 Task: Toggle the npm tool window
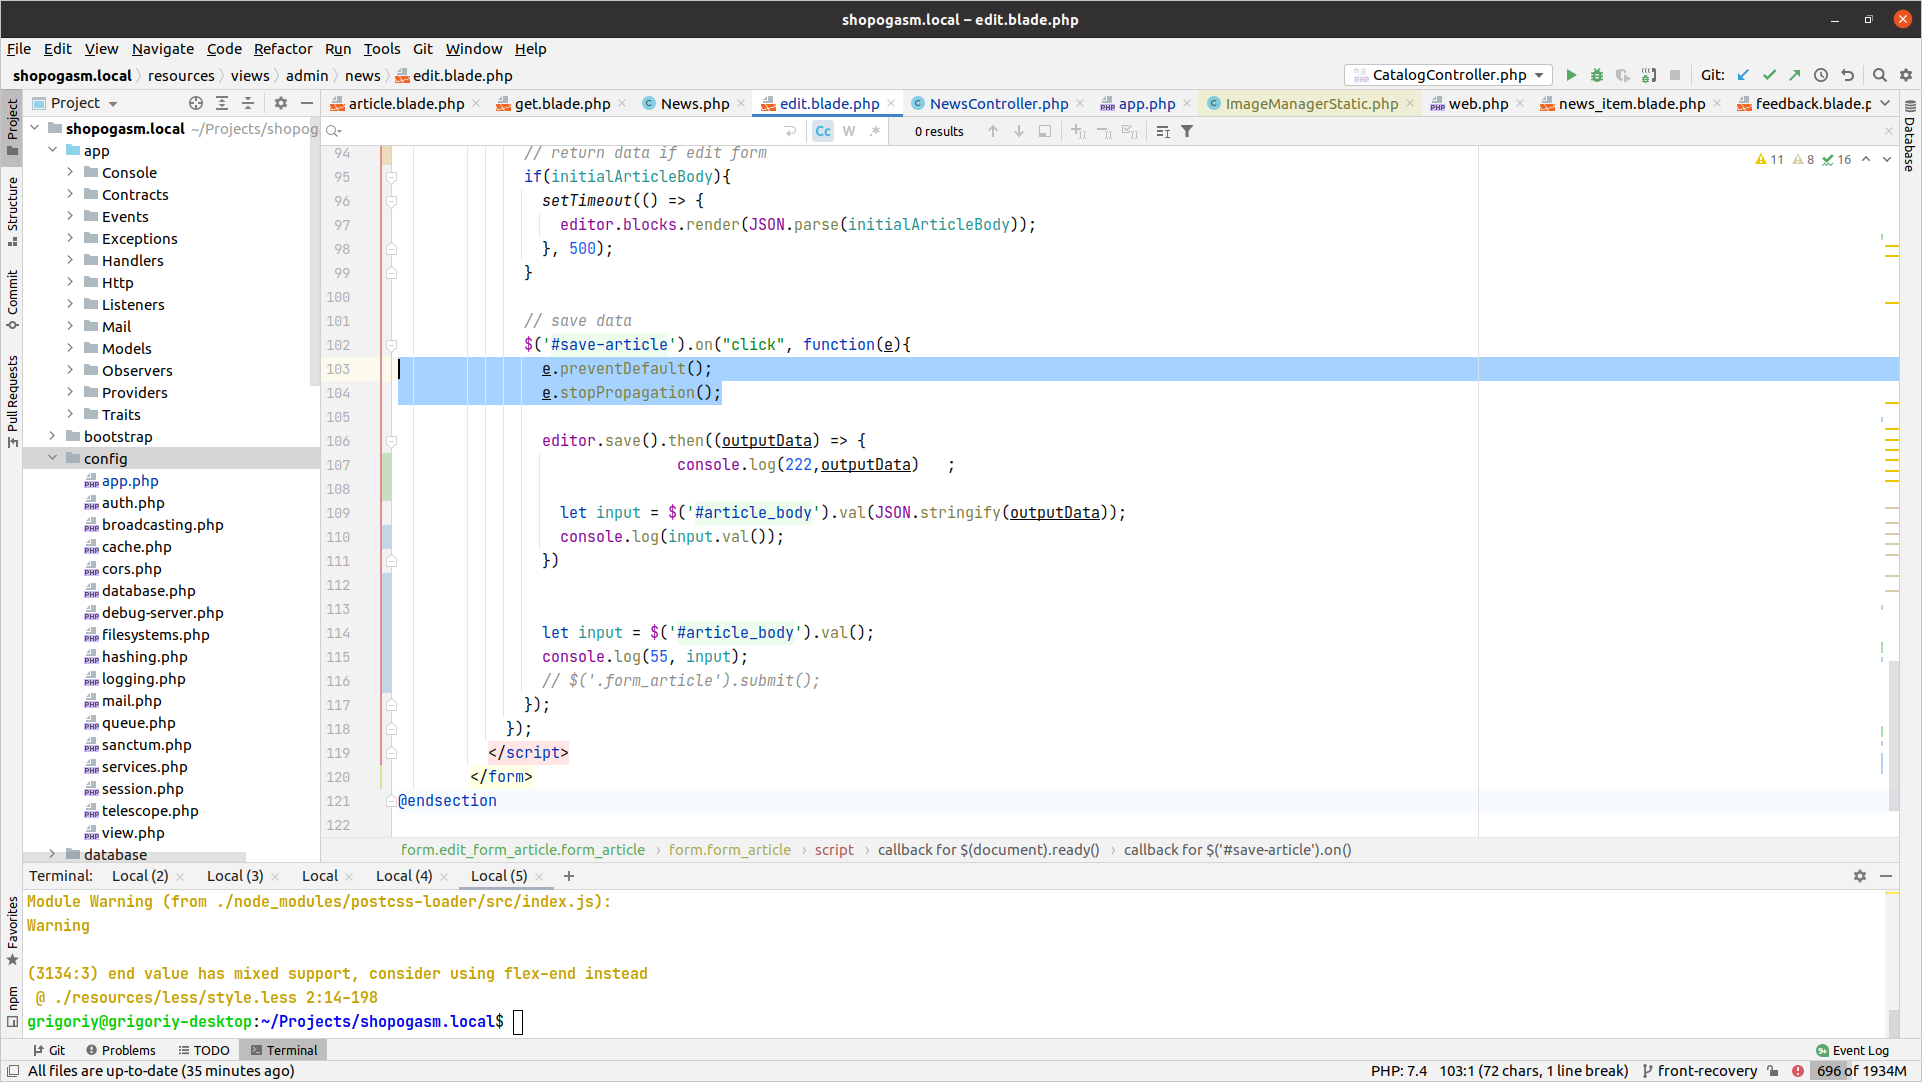tap(12, 1005)
